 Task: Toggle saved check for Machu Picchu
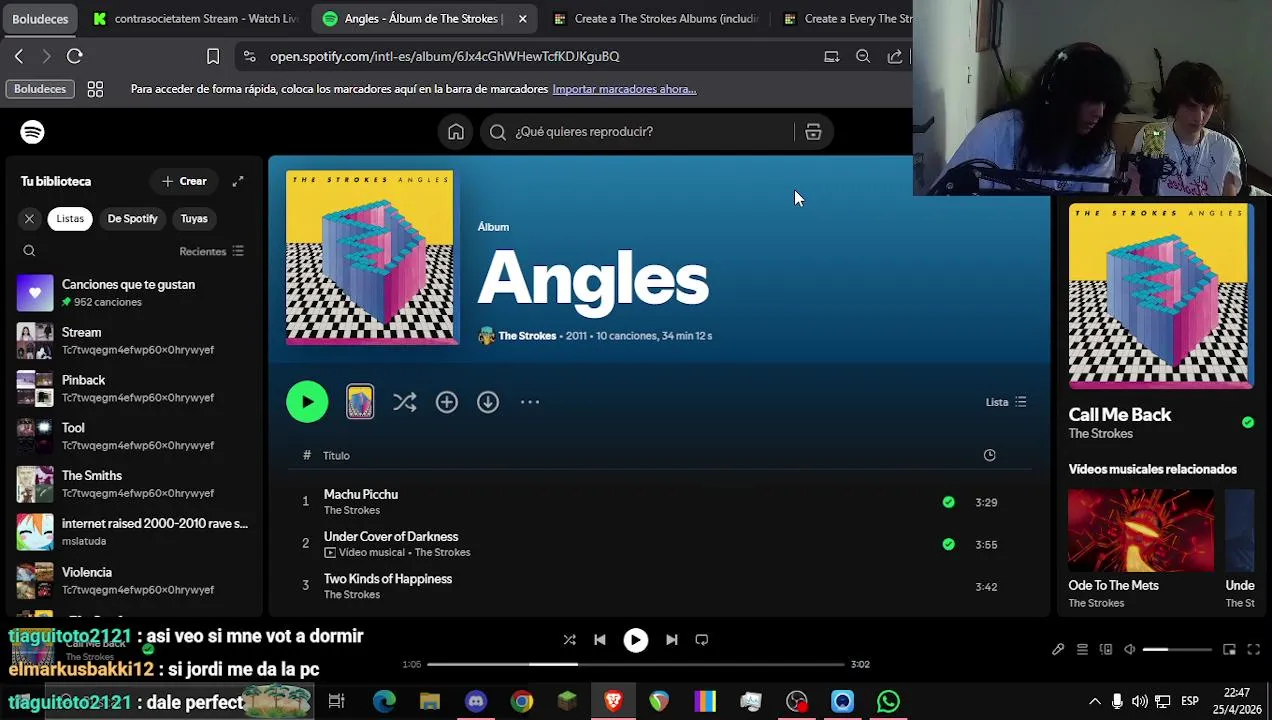[948, 502]
